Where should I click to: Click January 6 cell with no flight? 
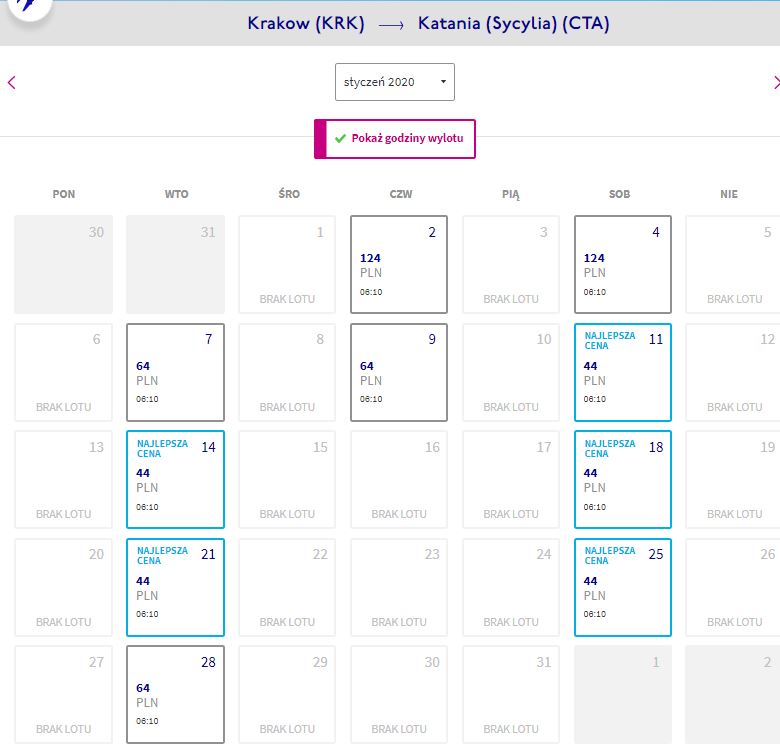[64, 373]
